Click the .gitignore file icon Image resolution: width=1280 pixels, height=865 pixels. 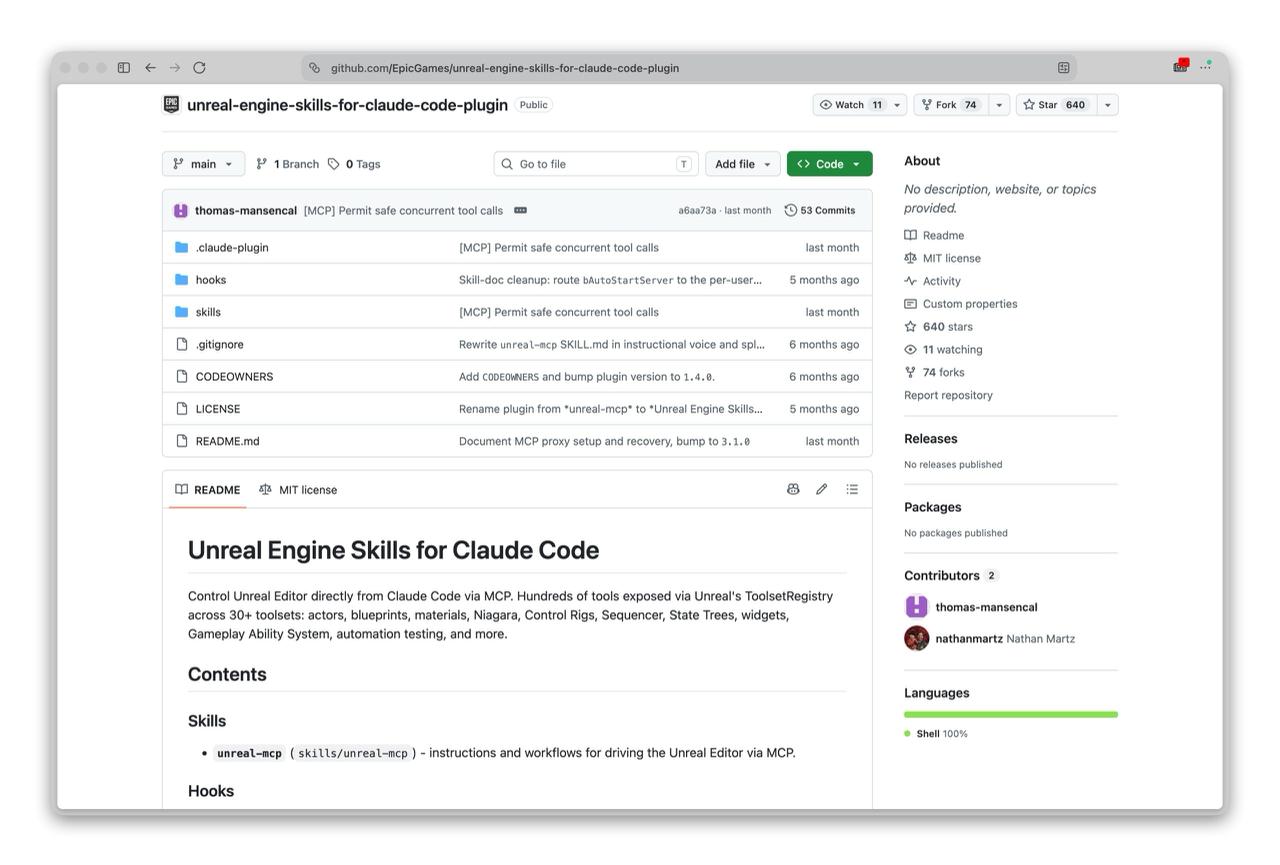(181, 344)
